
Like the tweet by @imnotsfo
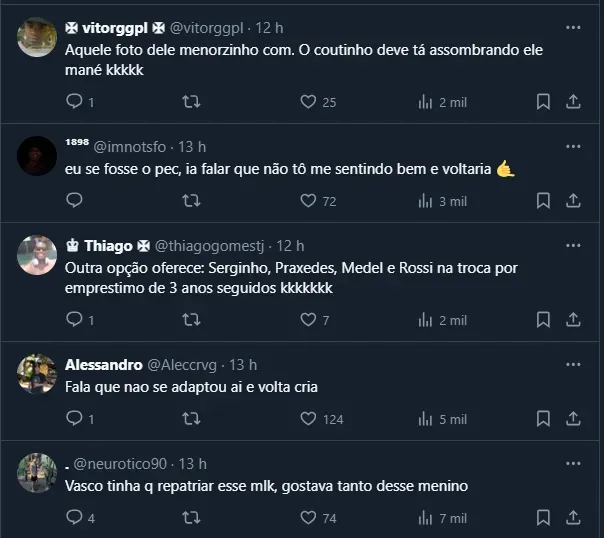[308, 200]
